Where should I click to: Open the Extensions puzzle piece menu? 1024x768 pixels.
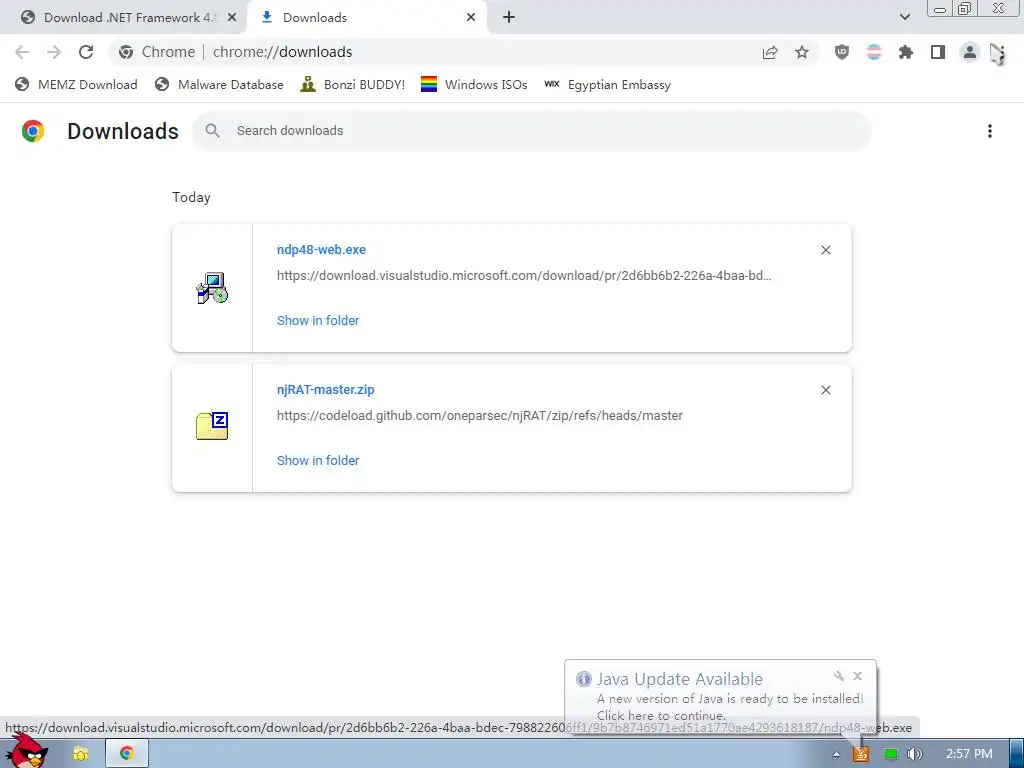tap(906, 52)
